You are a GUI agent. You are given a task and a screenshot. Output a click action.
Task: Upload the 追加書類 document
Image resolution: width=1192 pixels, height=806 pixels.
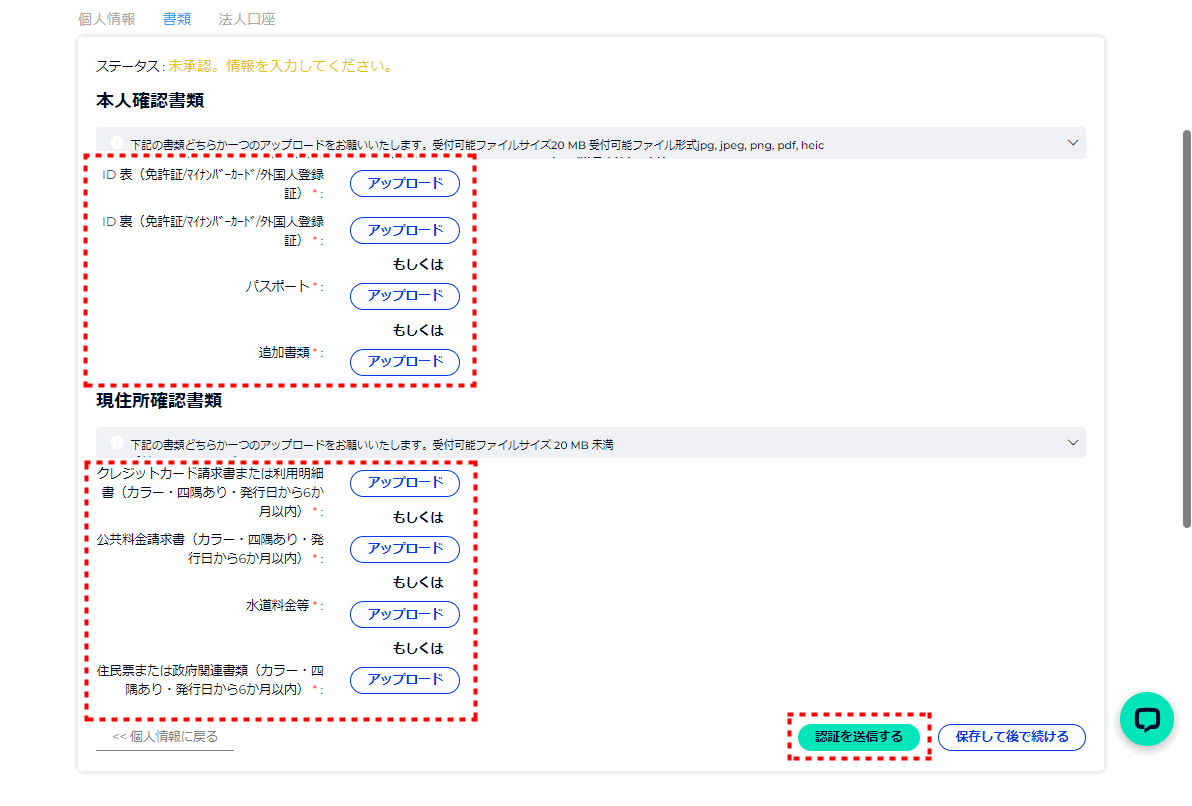404,362
